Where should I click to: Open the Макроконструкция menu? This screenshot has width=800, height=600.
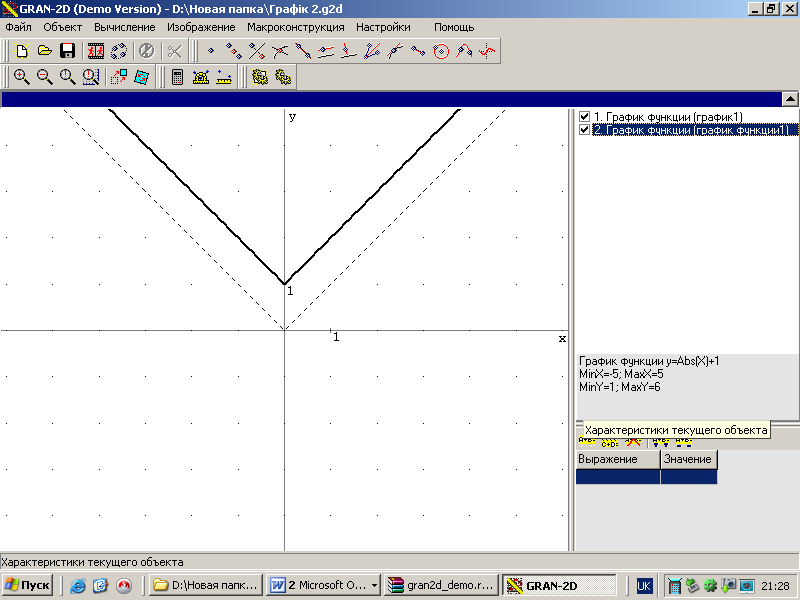coord(295,27)
